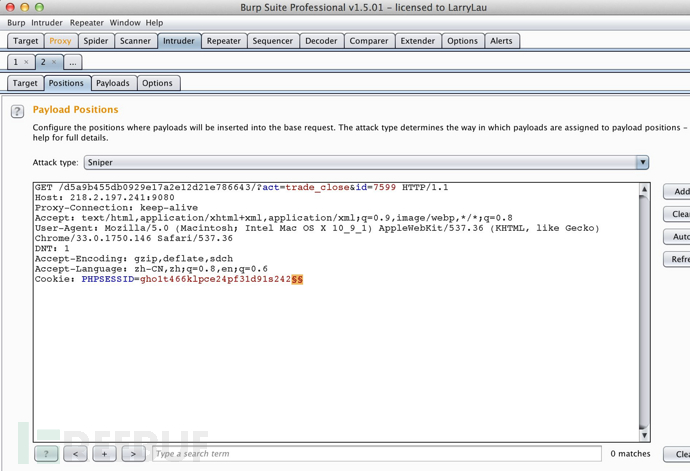Click the Accept-Encoding header line
Viewport: 690px width, 471px height.
point(134,259)
